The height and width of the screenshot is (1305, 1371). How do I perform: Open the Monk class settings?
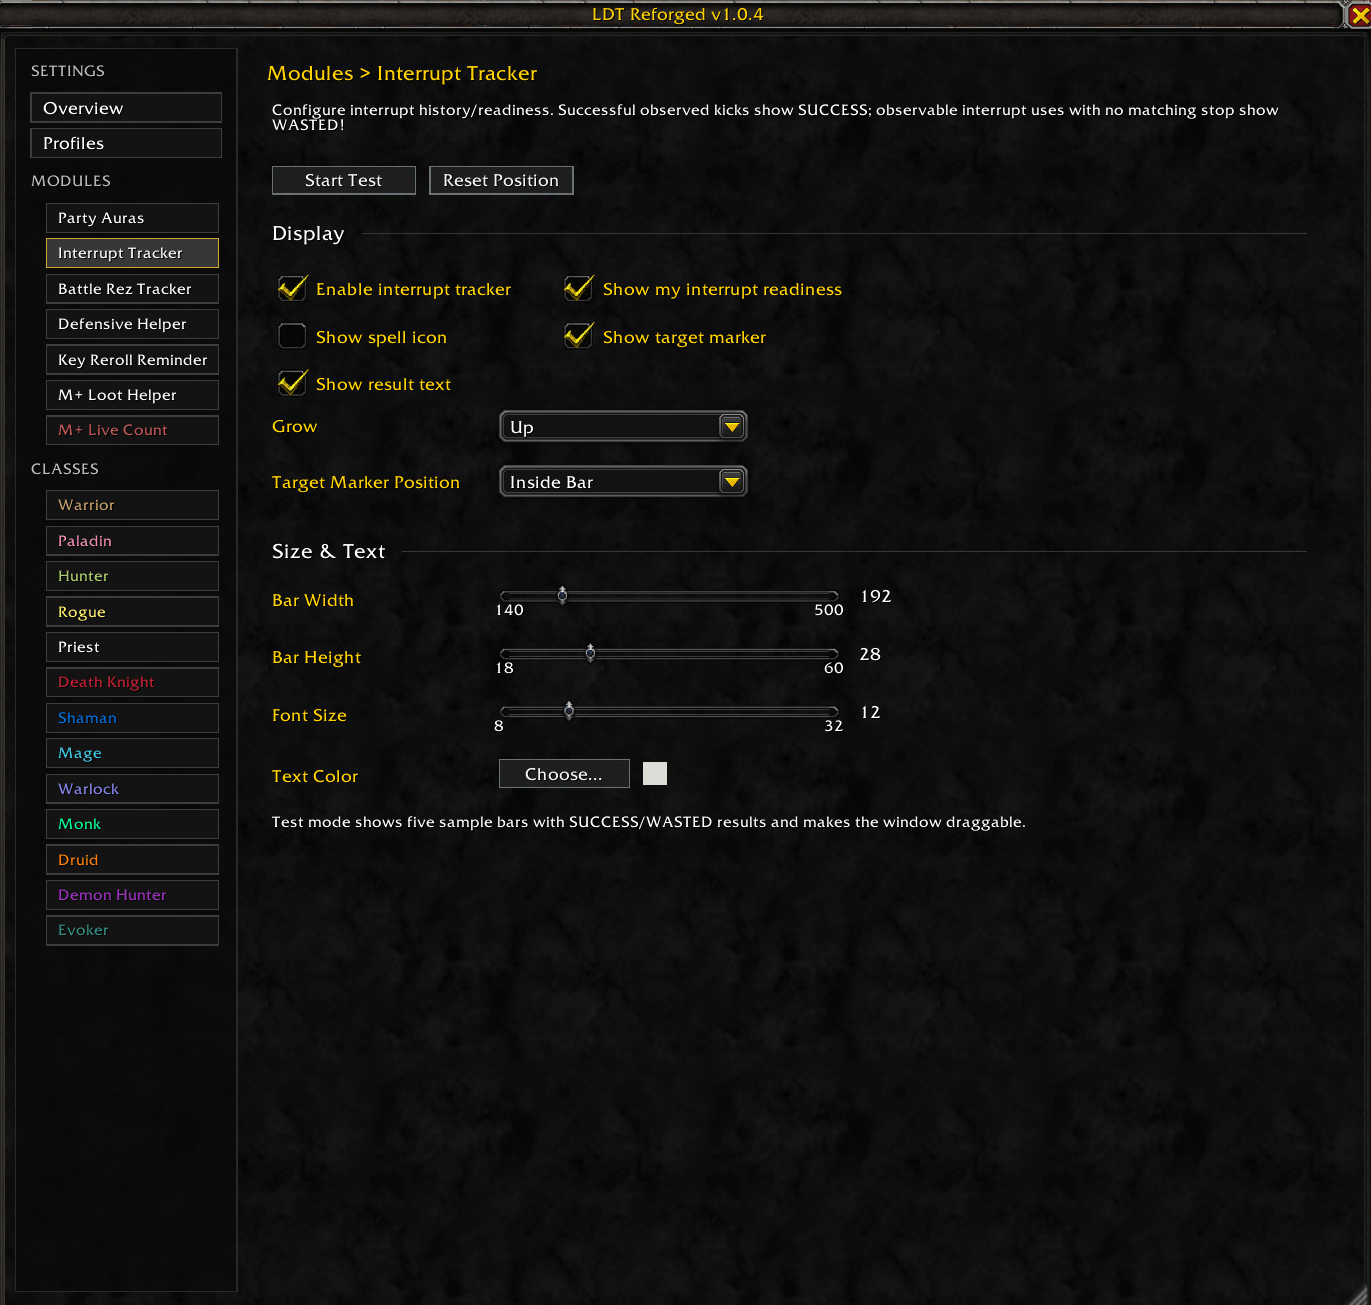pyautogui.click(x=132, y=824)
